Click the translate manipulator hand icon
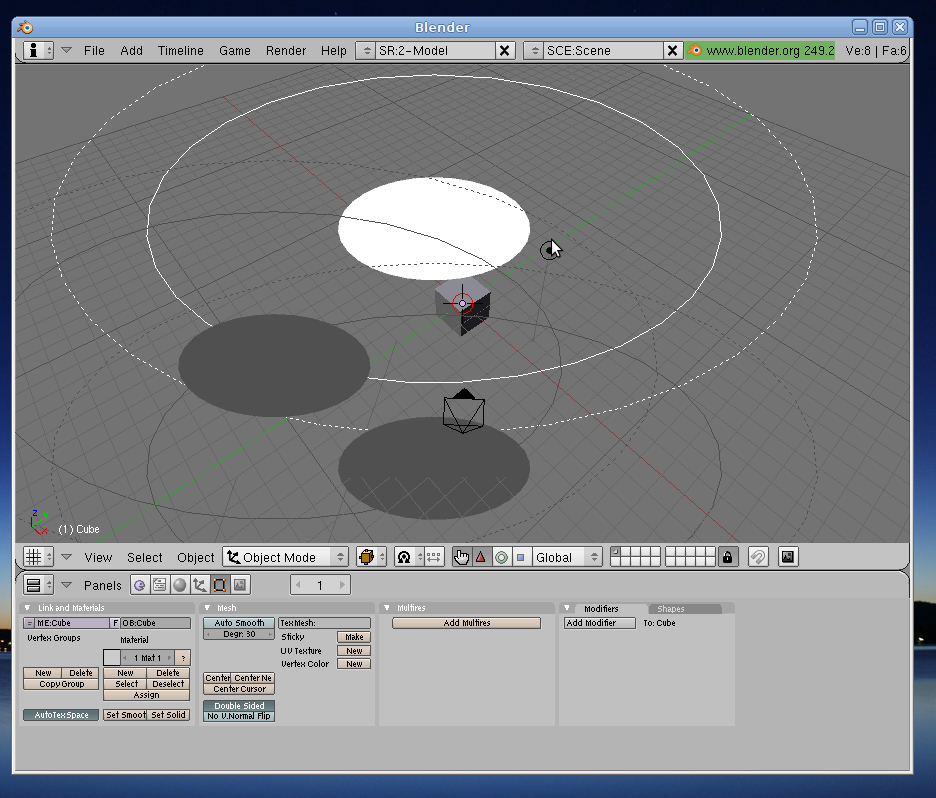Viewport: 936px width, 798px height. point(461,557)
